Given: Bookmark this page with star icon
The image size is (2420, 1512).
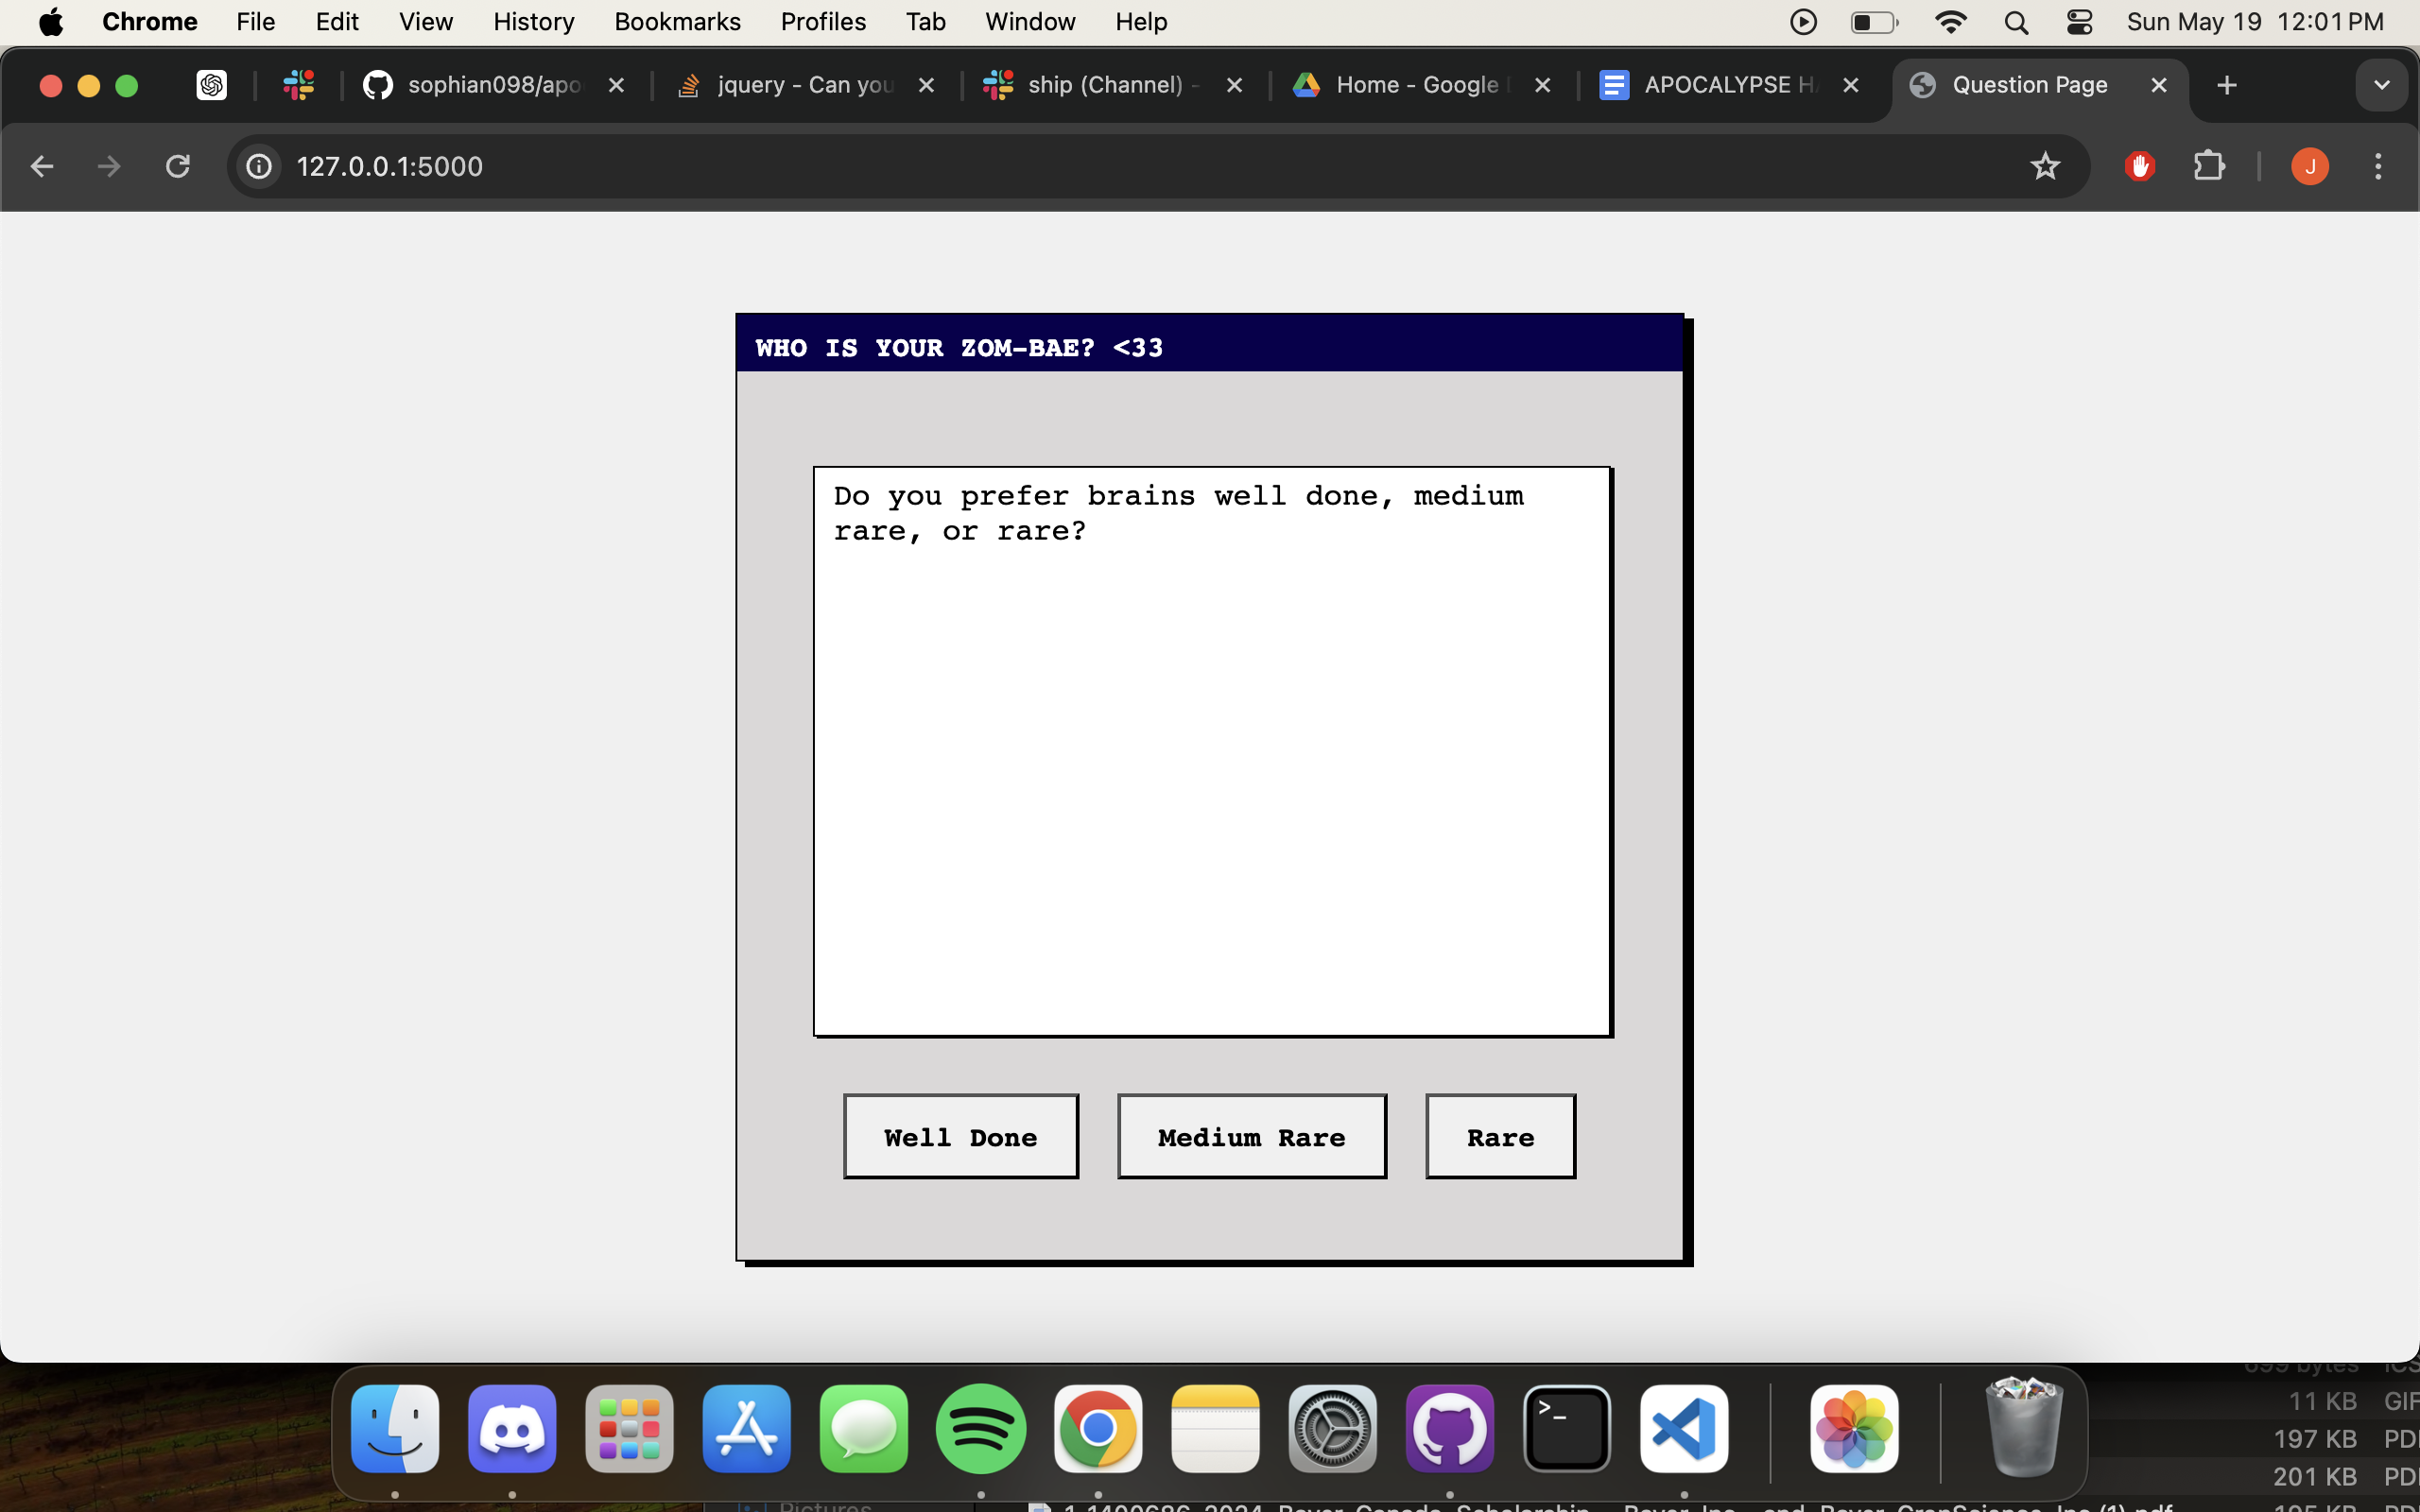Looking at the screenshot, I should point(2045,166).
